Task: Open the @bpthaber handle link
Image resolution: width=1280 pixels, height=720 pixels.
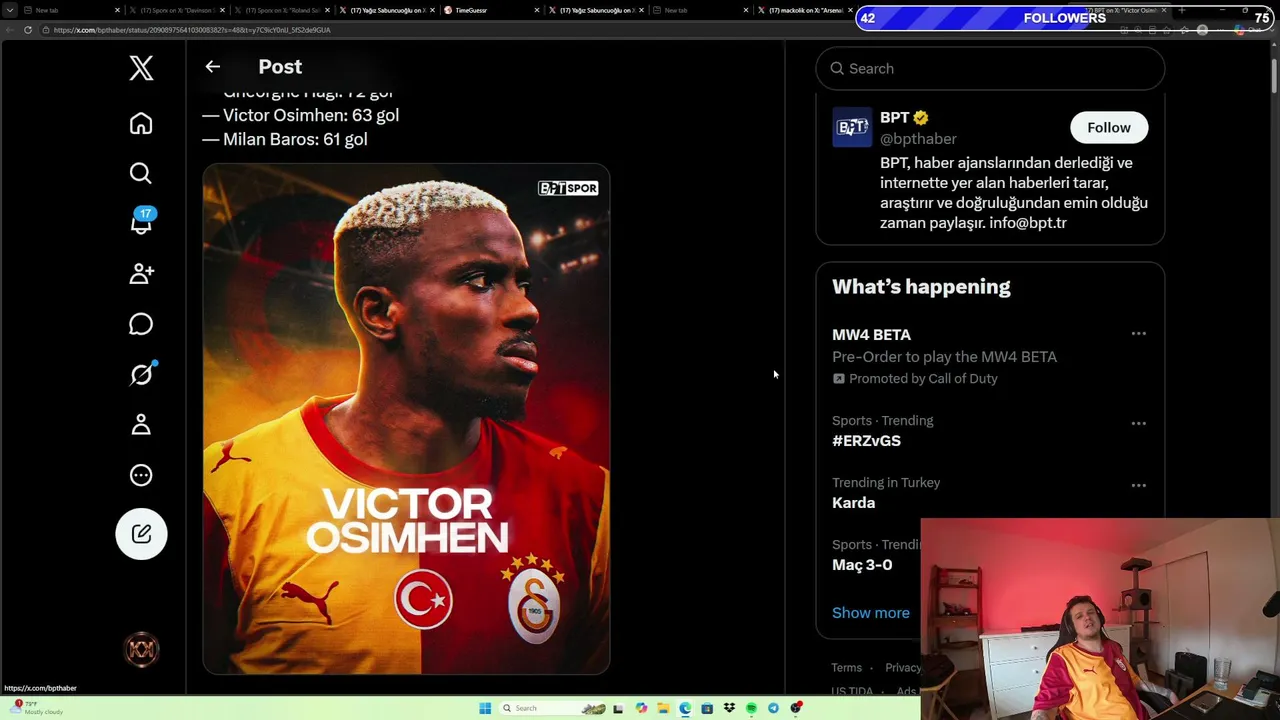Action: 918,139
